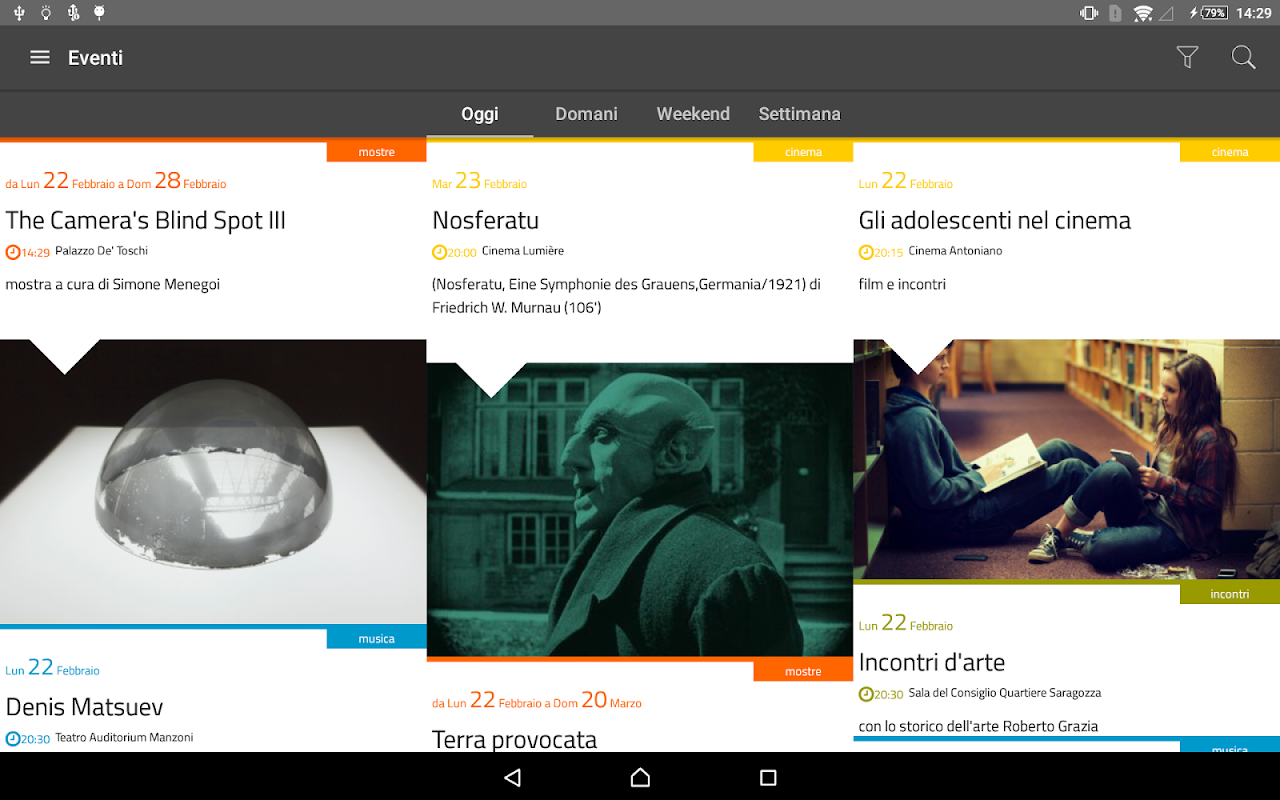
Task: Tap the search magnifier icon
Action: (1243, 58)
